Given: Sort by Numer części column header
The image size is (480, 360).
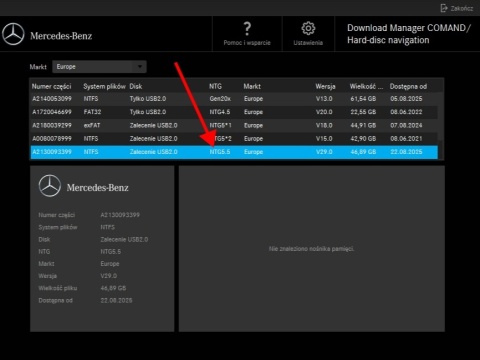Looking at the screenshot, I should 51,86.
